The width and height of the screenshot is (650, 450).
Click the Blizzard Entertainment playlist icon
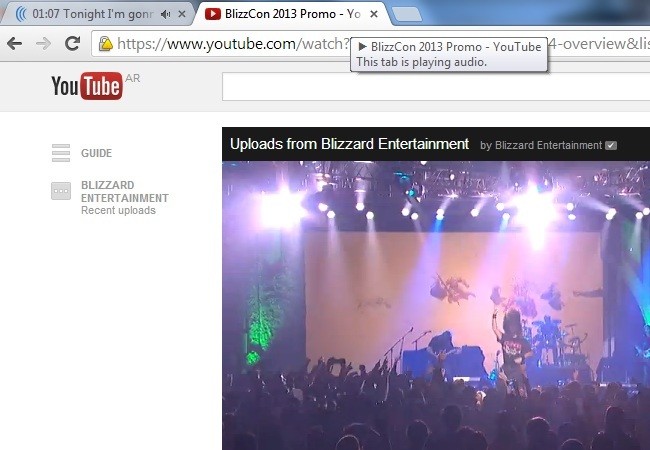[61, 191]
